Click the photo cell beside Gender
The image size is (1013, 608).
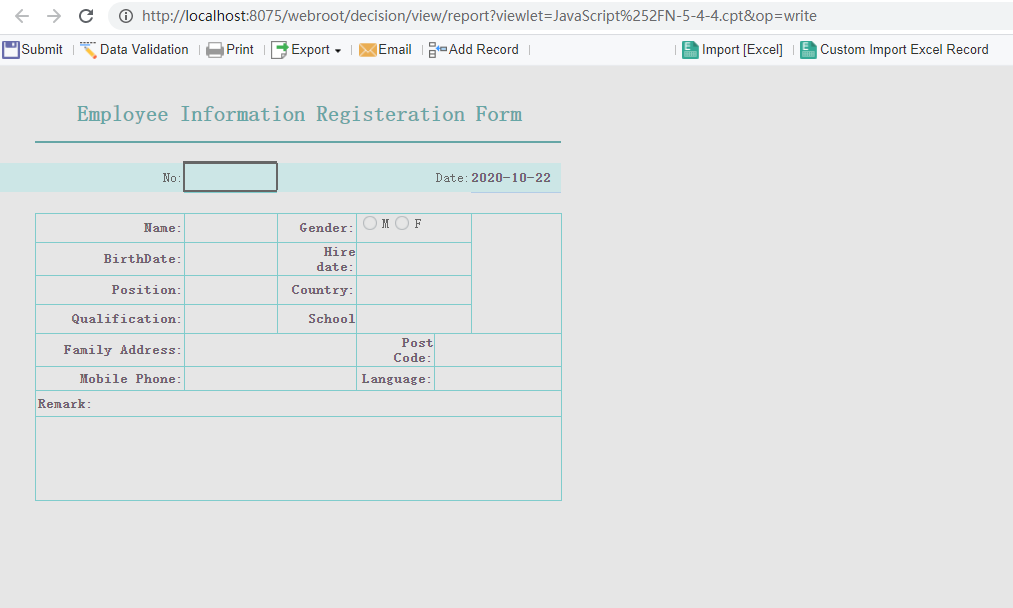pyautogui.click(x=517, y=274)
